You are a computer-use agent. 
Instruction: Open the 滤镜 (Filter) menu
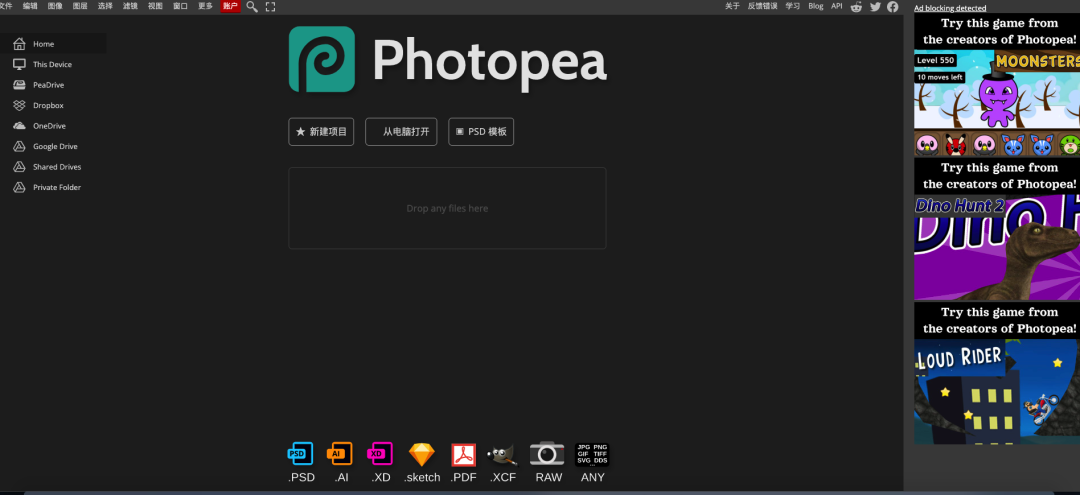point(130,6)
